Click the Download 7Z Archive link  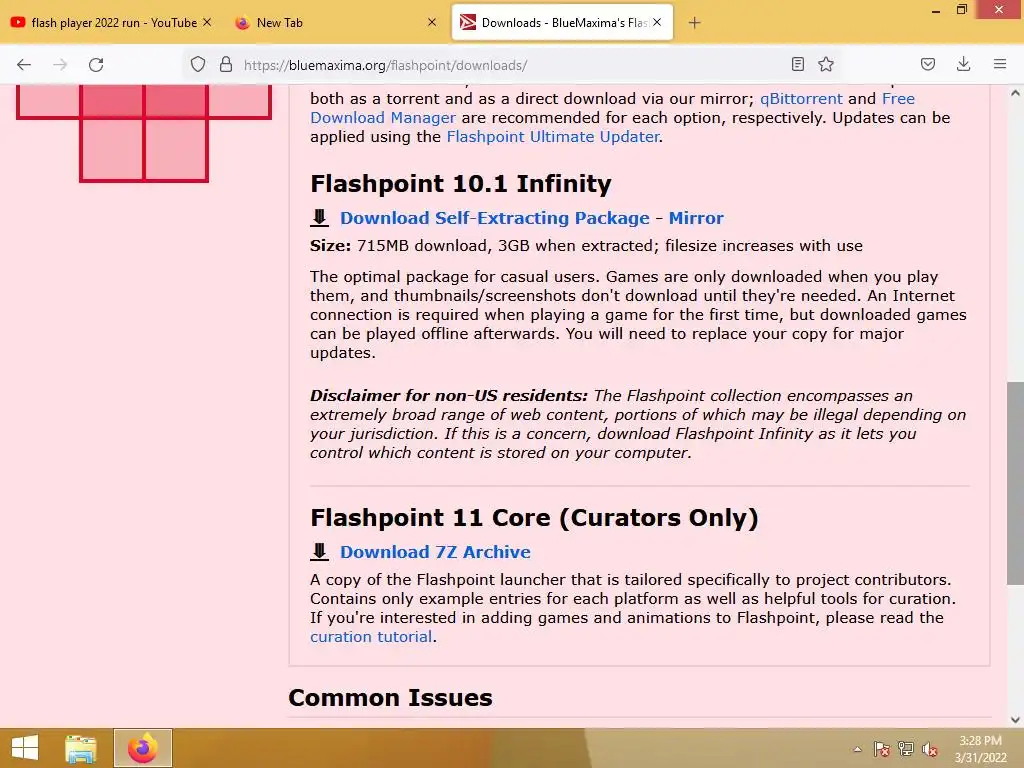pyautogui.click(x=435, y=552)
